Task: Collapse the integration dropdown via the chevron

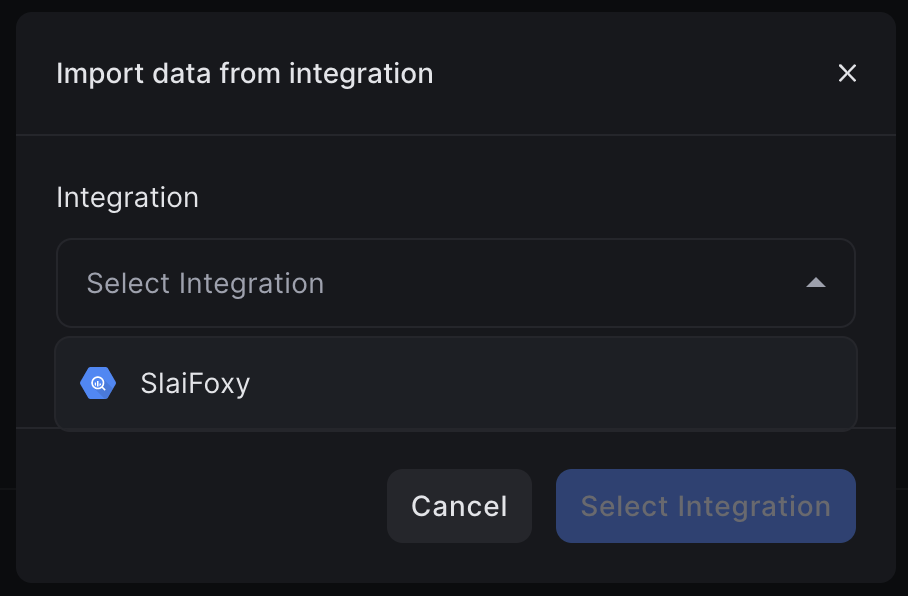Action: pos(816,283)
